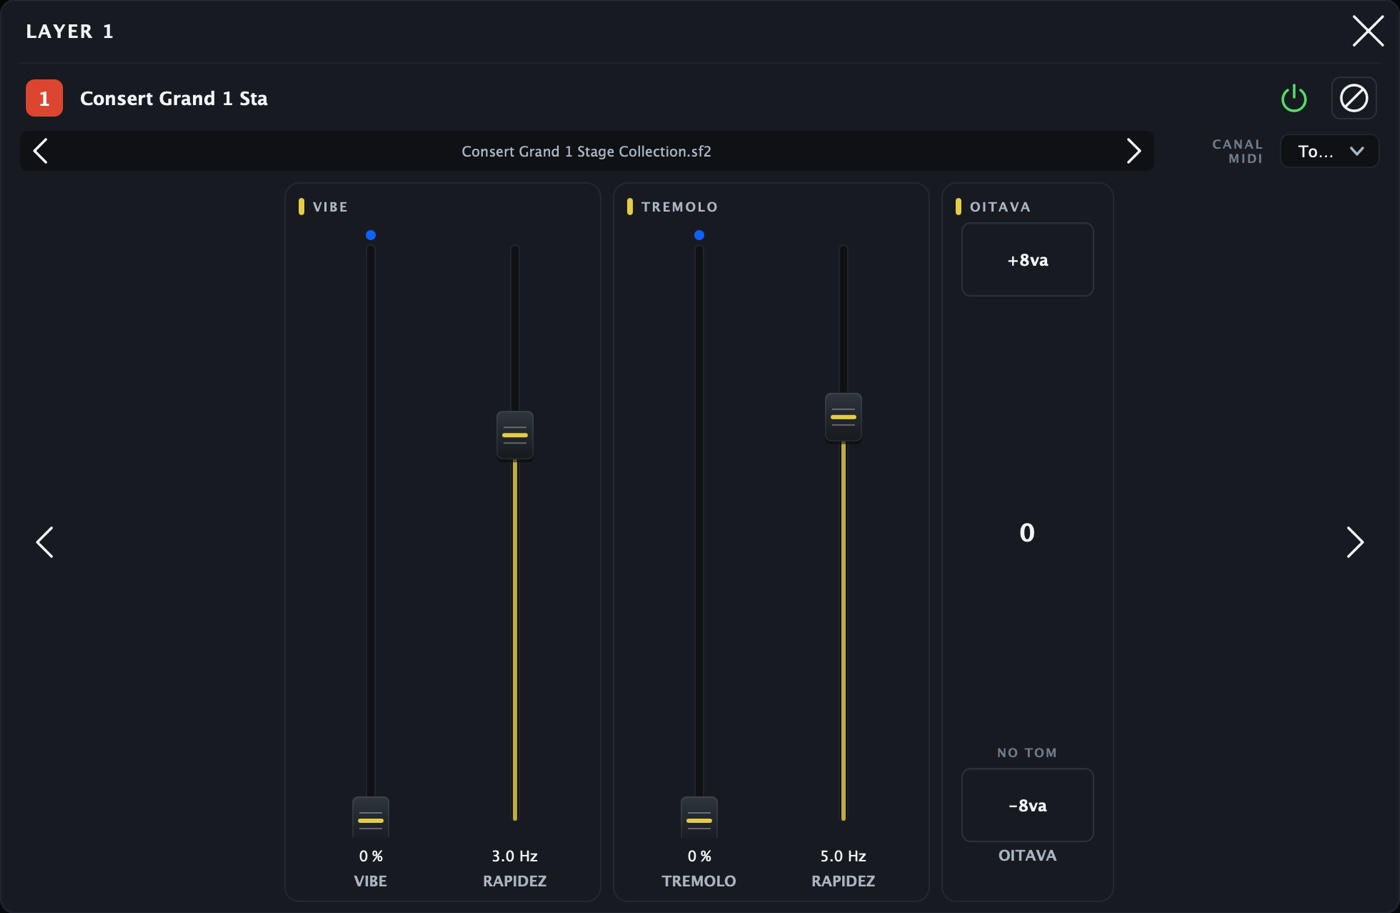This screenshot has width=1400, height=913.
Task: Click the red layer number 1 badge
Action: click(44, 98)
